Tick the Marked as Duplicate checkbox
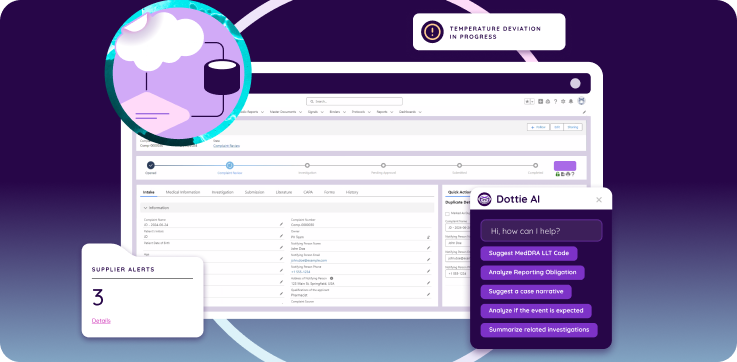The image size is (737, 362). click(447, 214)
